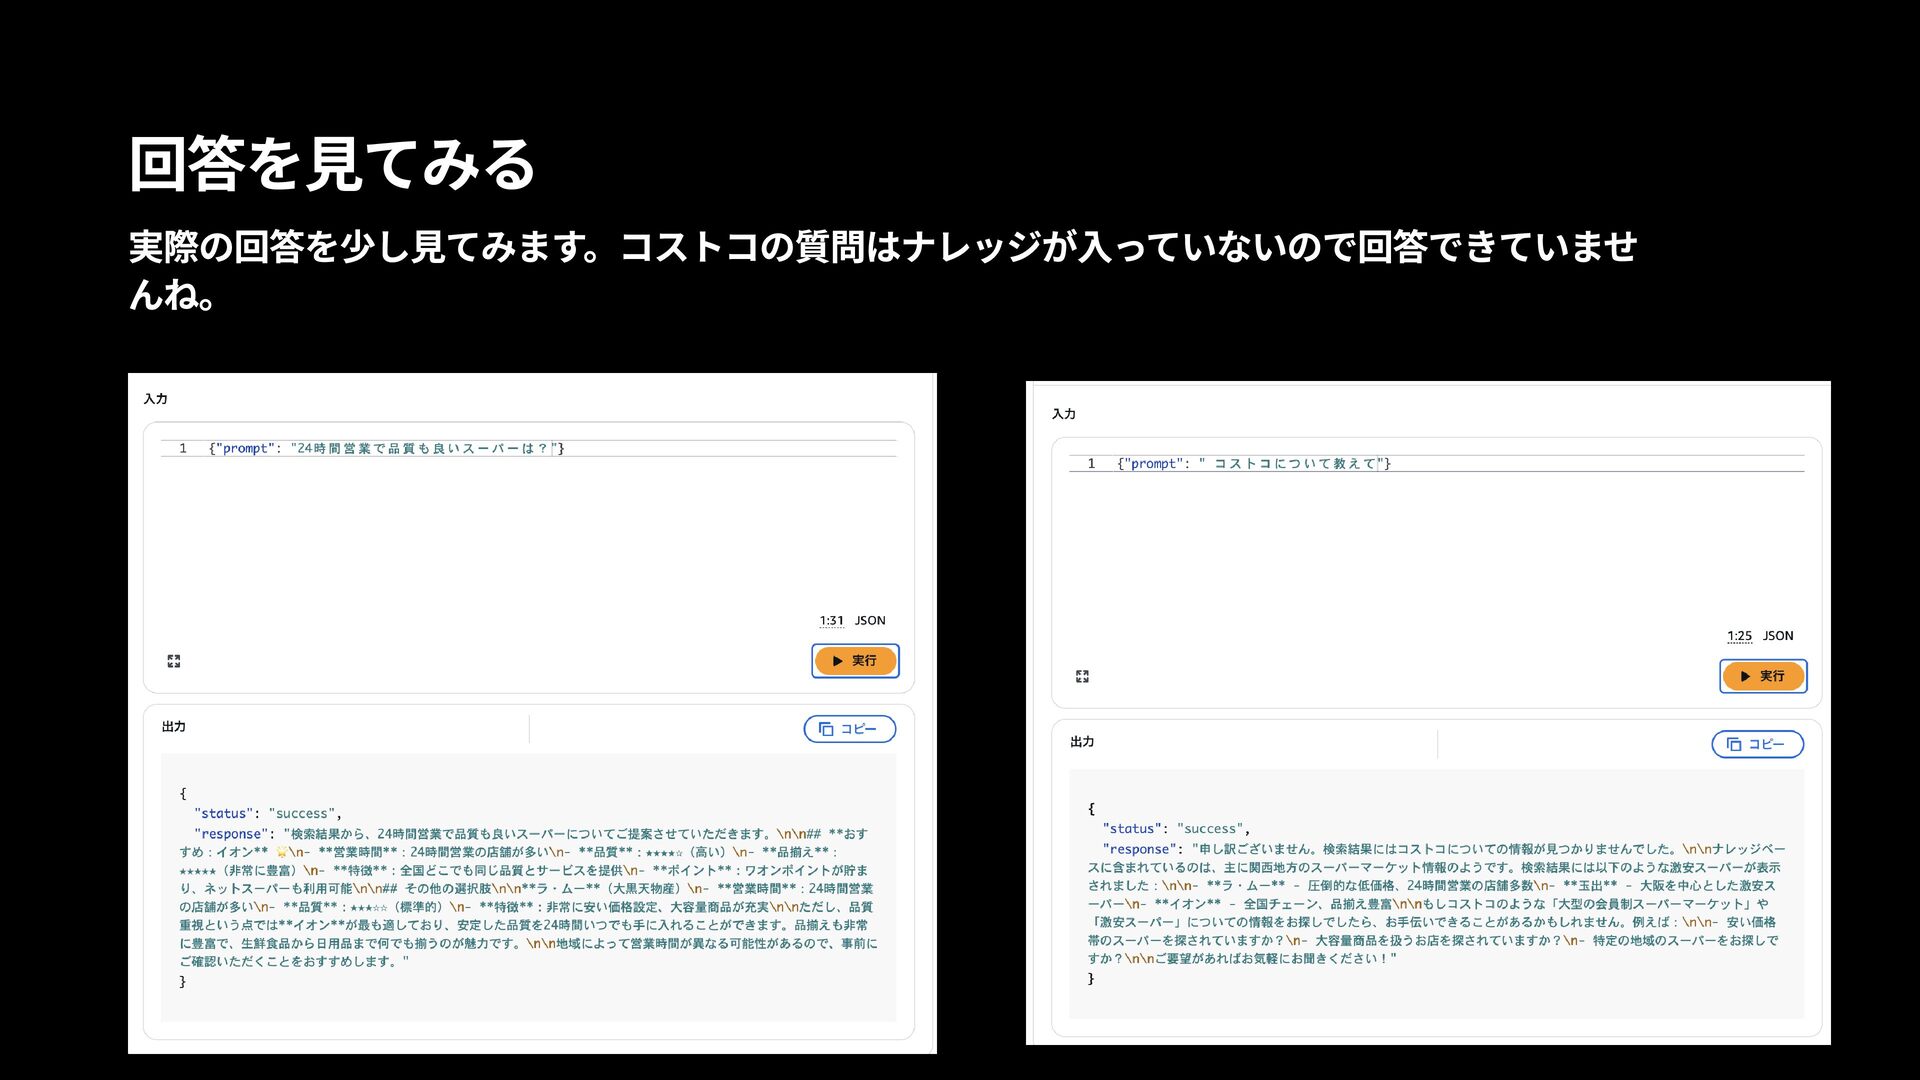Click the 出力 heading above the イオン response
This screenshot has width=1920, height=1080.
(174, 727)
